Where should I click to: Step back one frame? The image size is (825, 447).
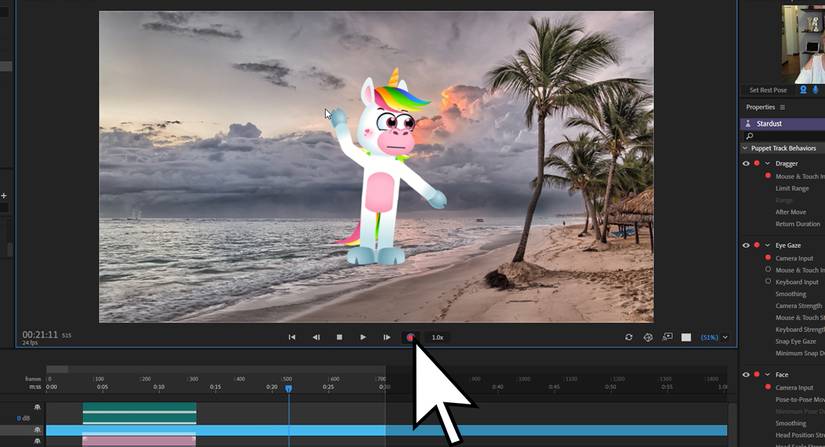(316, 337)
